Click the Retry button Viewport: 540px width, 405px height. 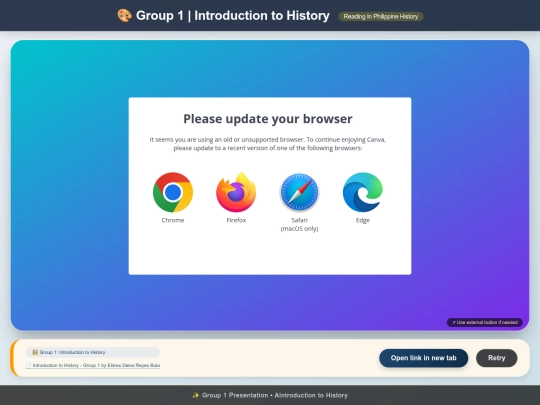coord(497,358)
